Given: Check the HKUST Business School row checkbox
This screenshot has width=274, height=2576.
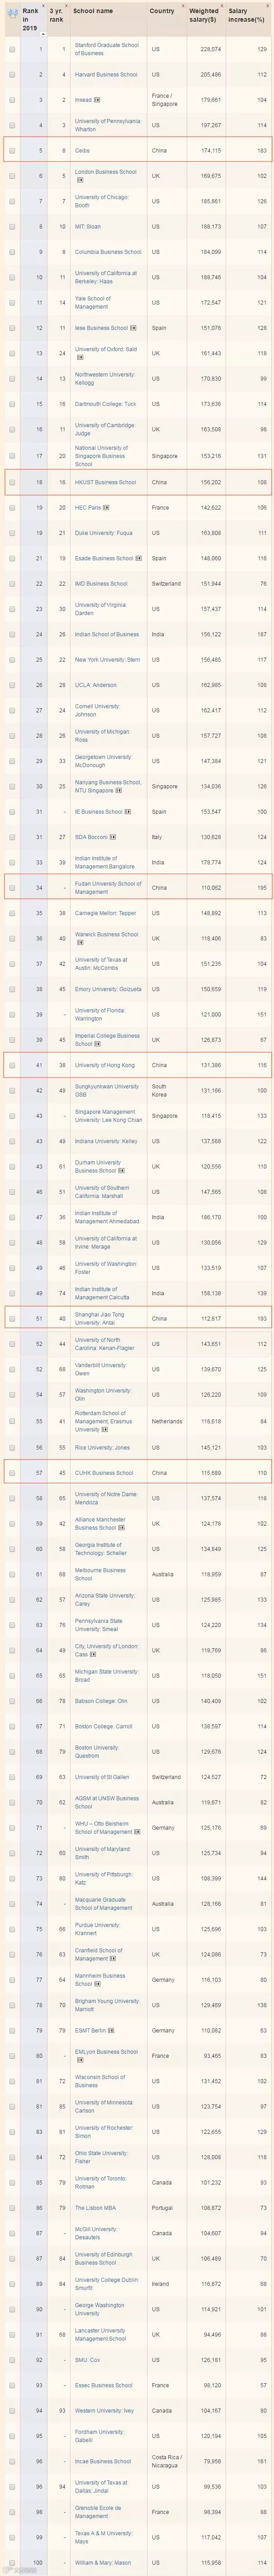Looking at the screenshot, I should pyautogui.click(x=12, y=482).
